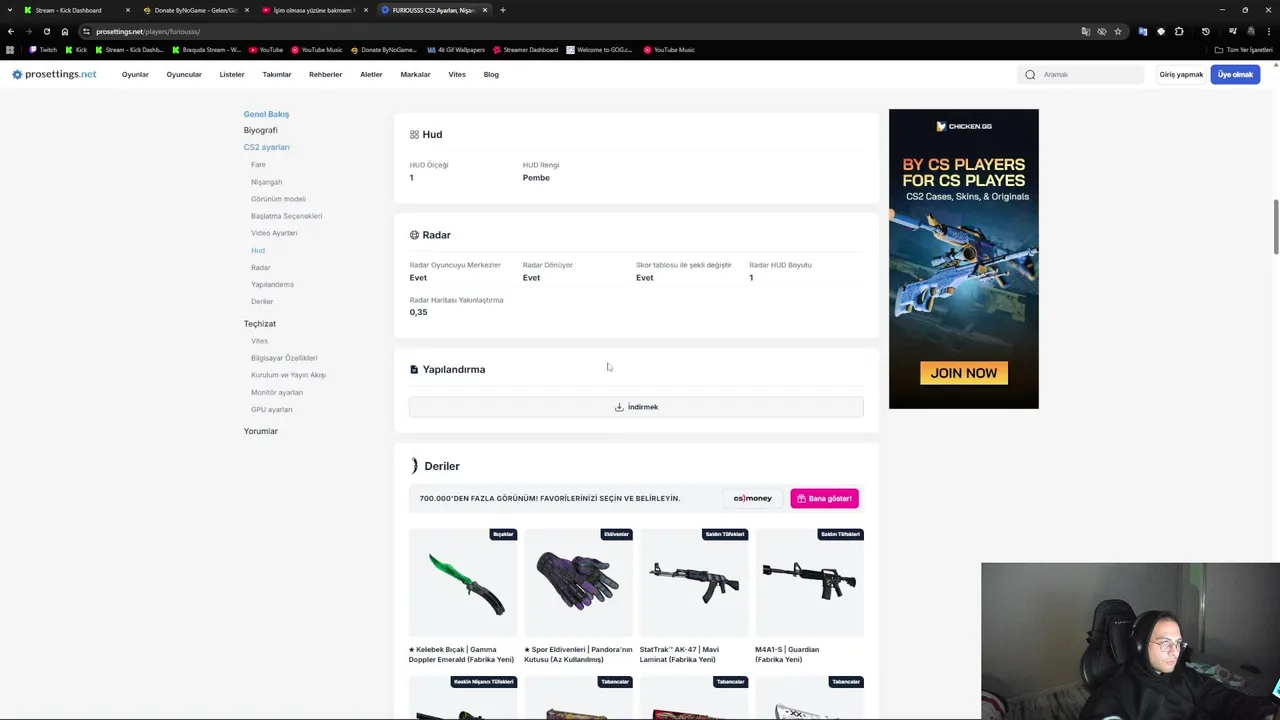Open the Aletler menu

[371, 75]
